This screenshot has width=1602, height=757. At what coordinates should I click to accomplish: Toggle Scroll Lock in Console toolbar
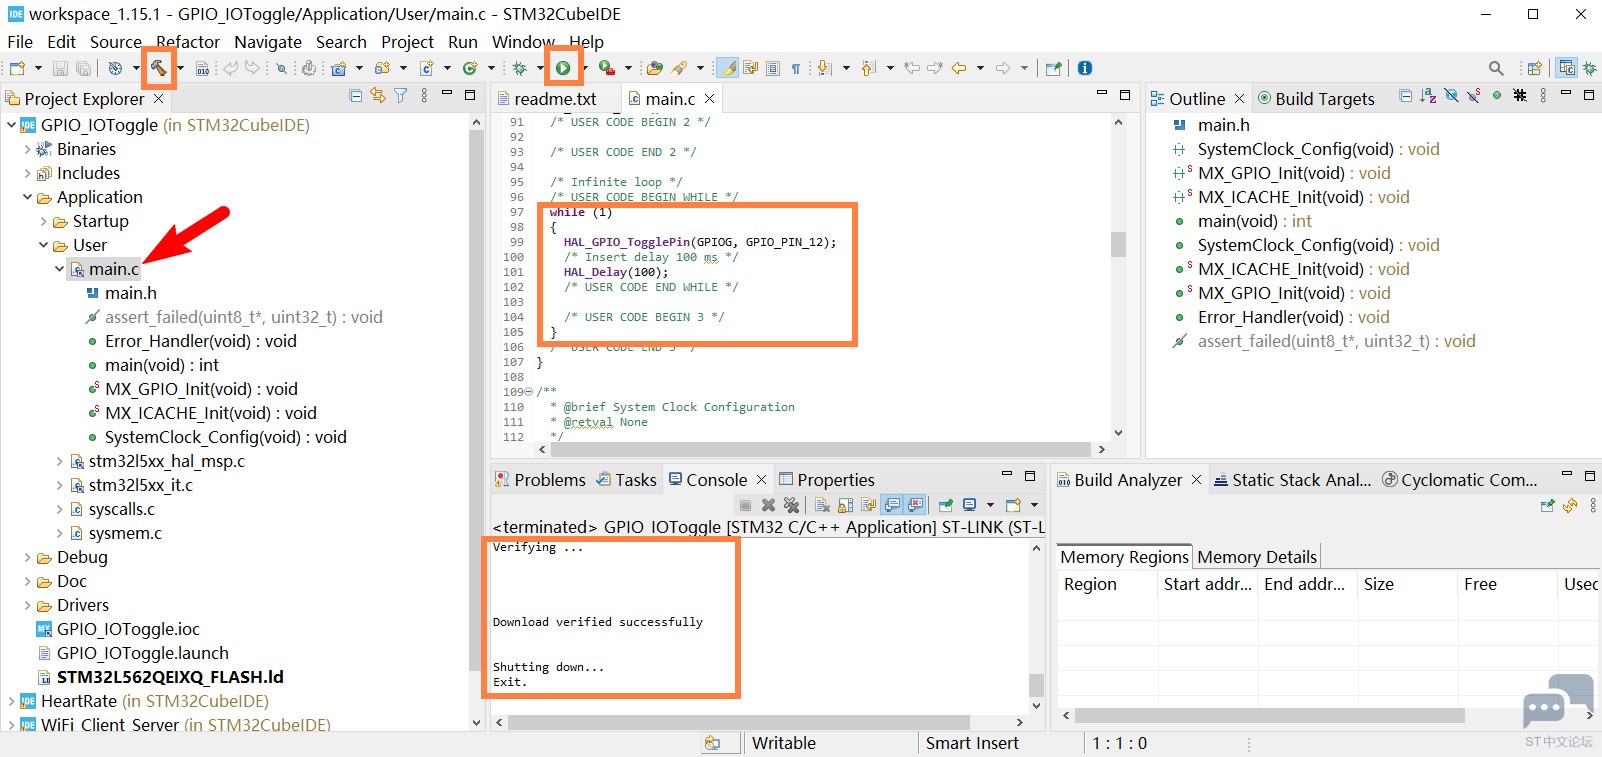click(x=845, y=505)
